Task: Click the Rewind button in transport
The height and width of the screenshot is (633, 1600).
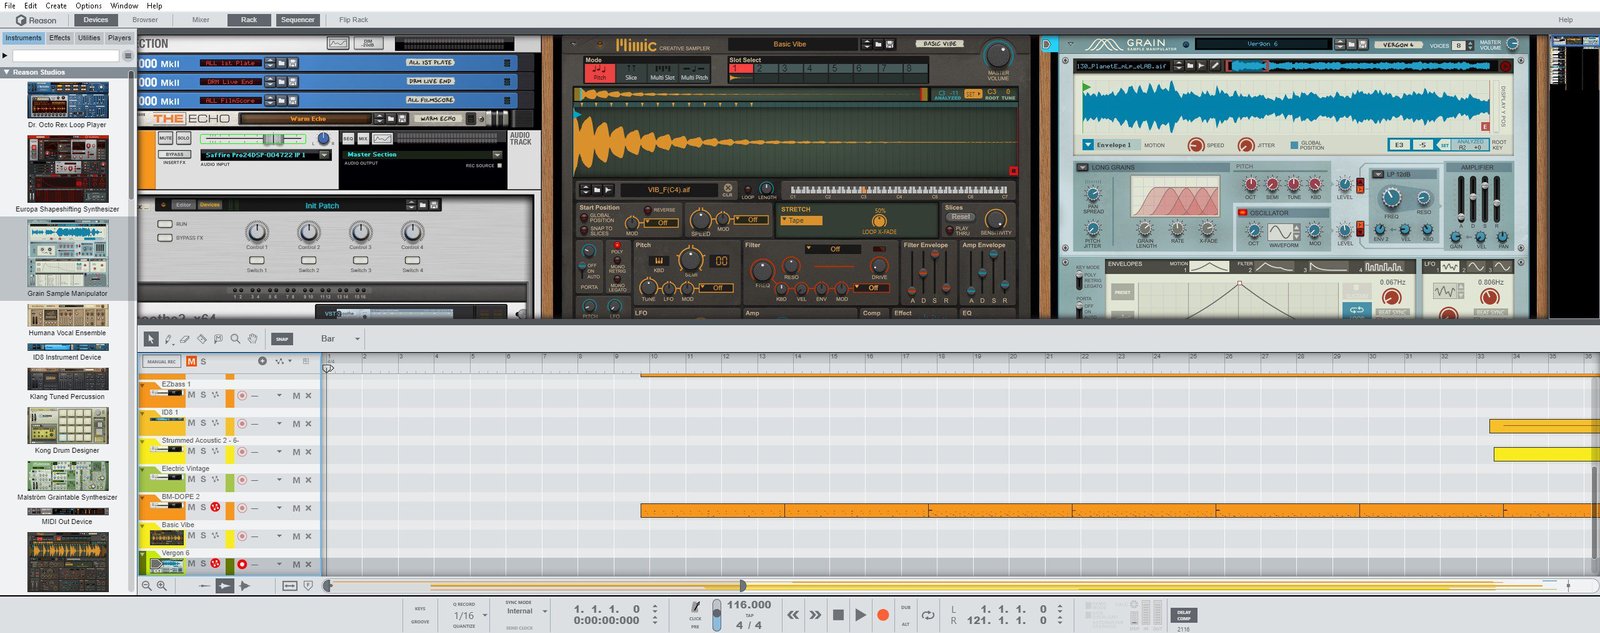Action: click(x=793, y=615)
